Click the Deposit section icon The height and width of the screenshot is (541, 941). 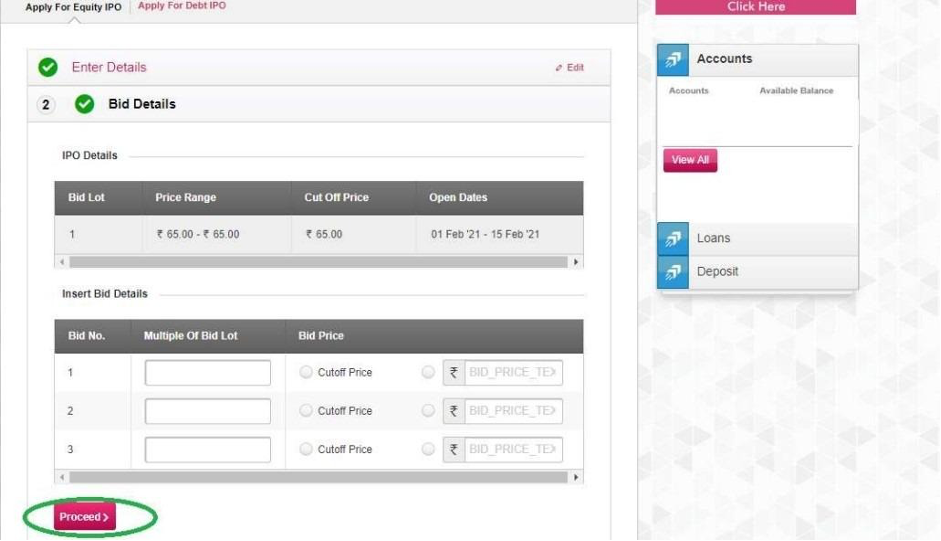click(x=673, y=272)
